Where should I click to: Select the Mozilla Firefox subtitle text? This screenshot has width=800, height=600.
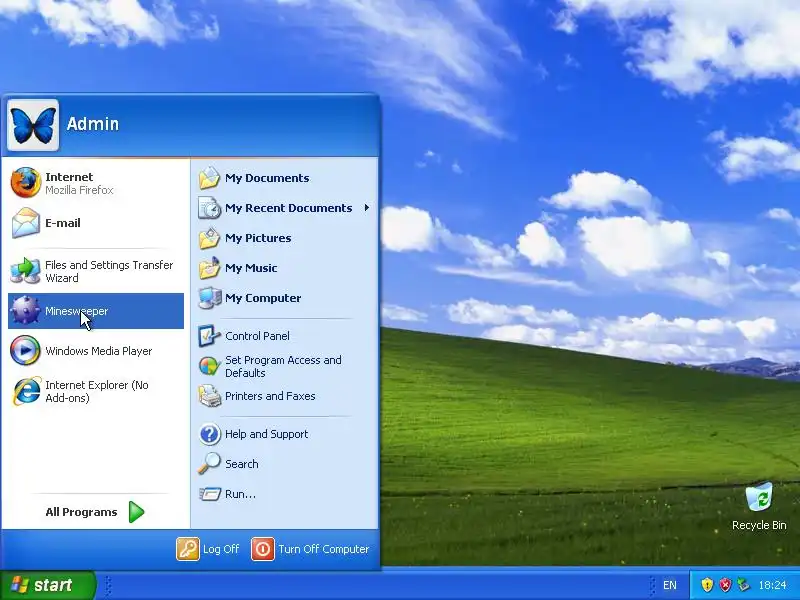[x=79, y=190]
